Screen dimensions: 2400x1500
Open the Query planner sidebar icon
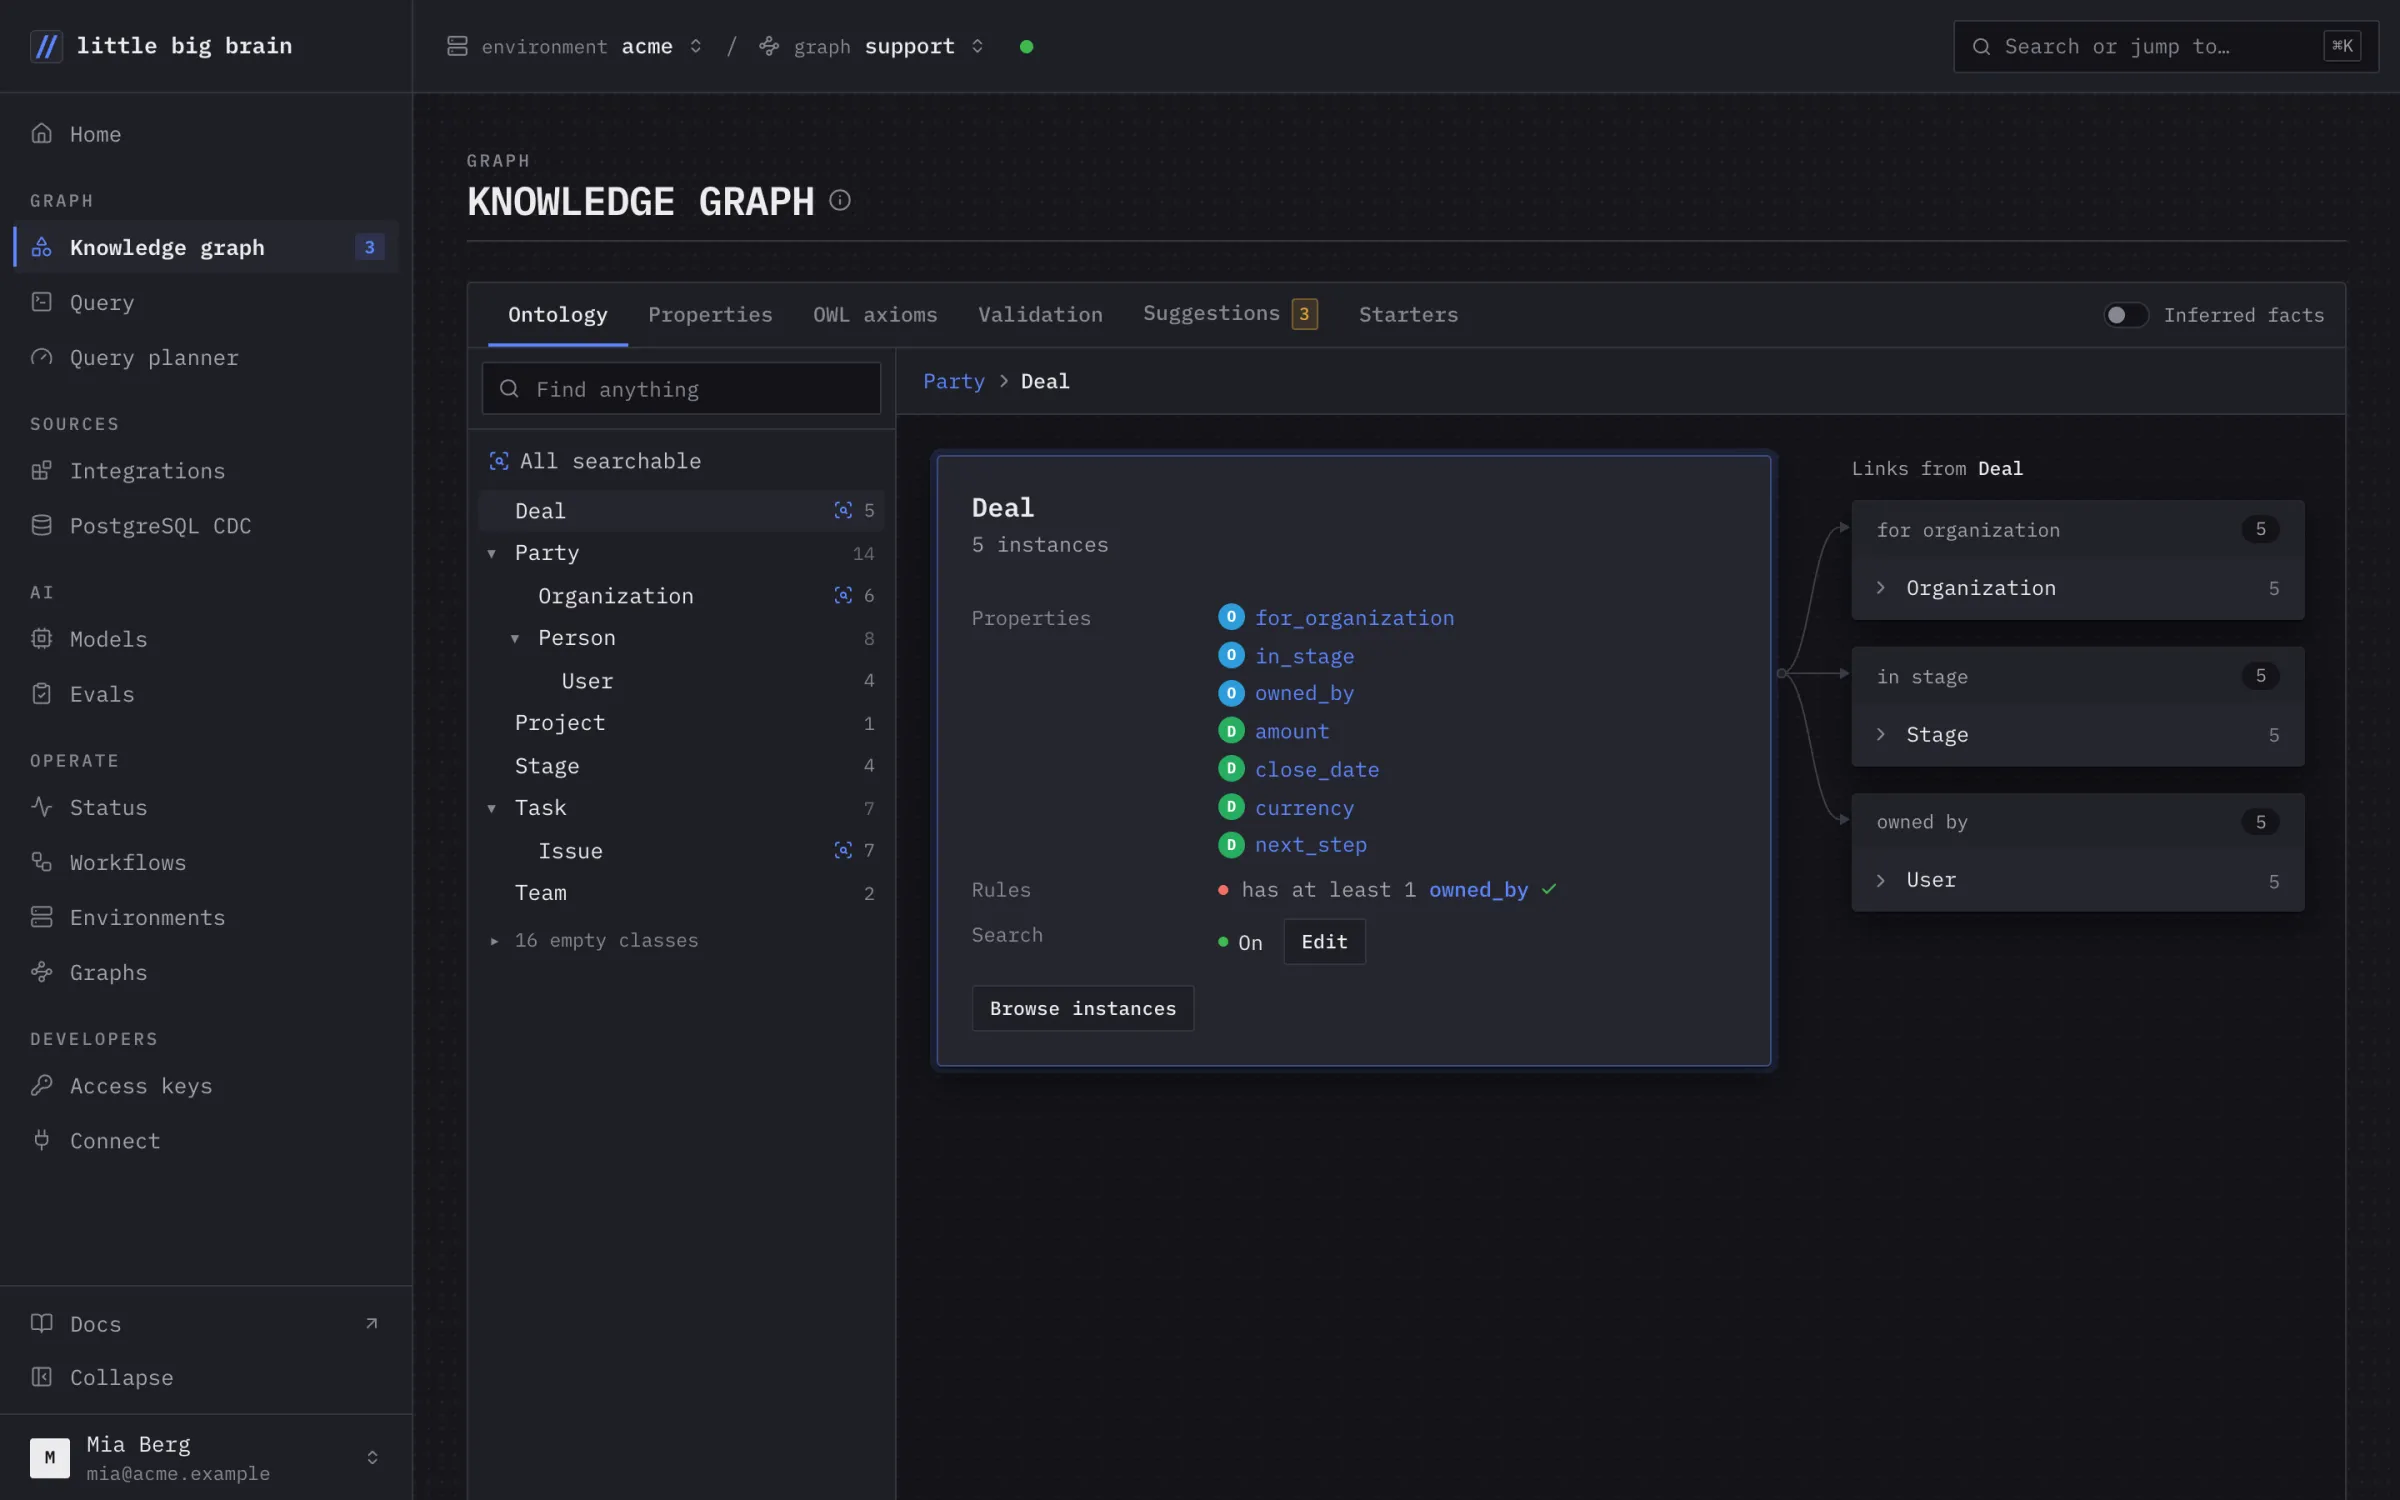tap(41, 357)
